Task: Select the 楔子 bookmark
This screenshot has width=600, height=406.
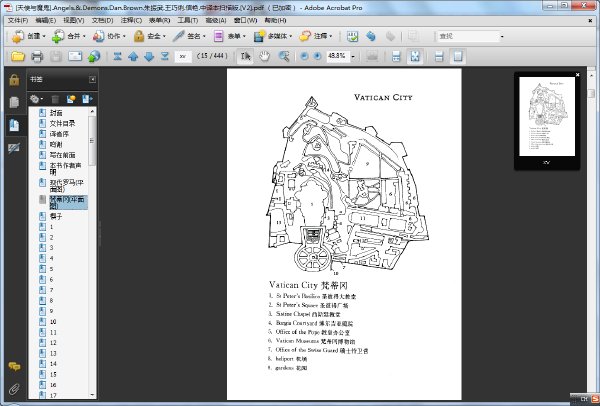Action: click(56, 216)
